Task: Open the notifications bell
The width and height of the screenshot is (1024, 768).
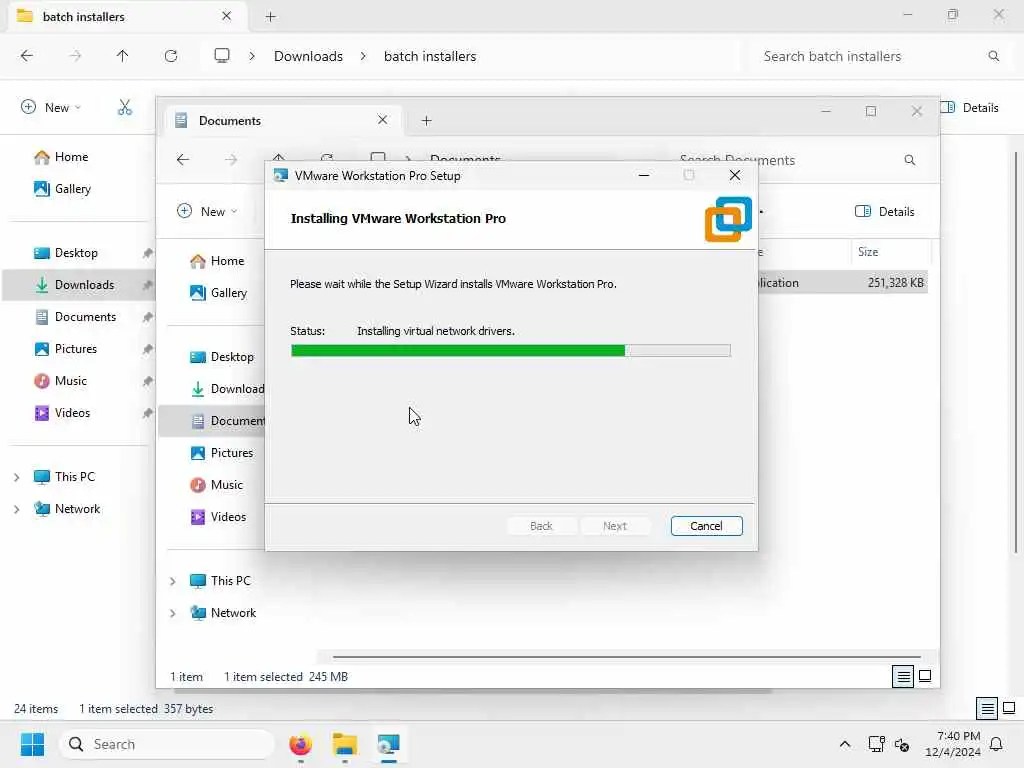Action: click(997, 744)
